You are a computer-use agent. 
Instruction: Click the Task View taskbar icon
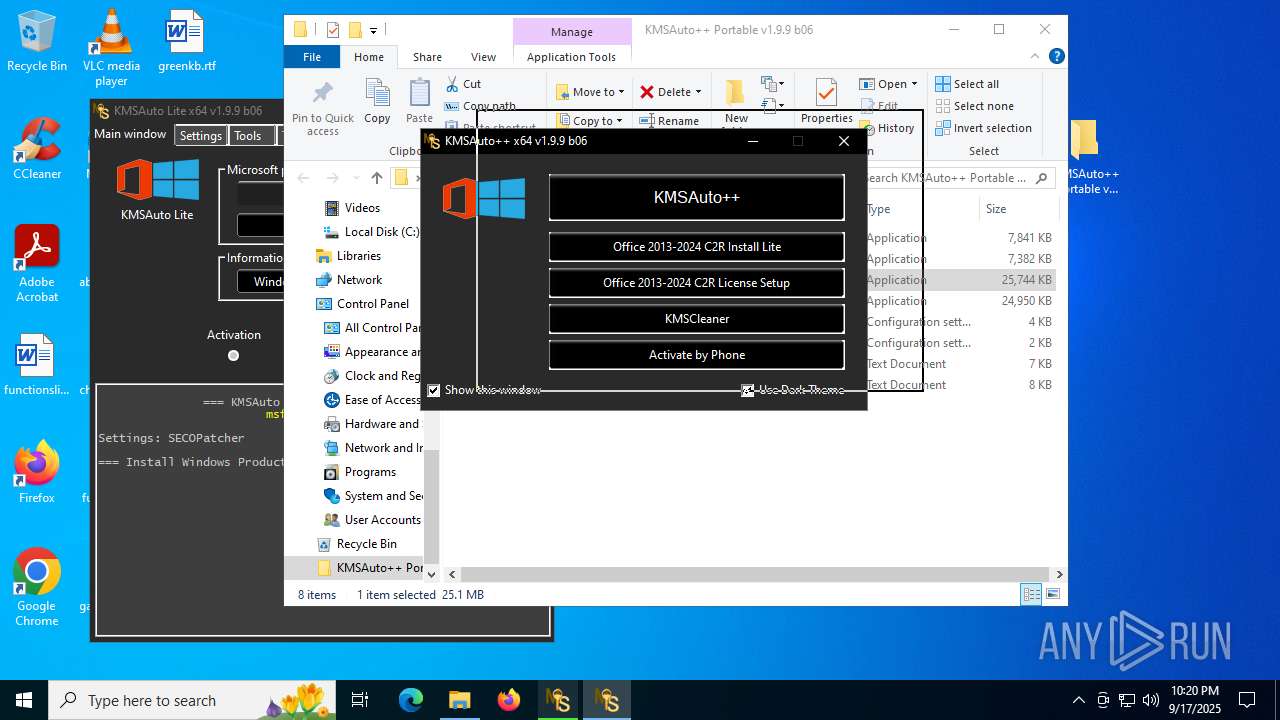coord(361,700)
